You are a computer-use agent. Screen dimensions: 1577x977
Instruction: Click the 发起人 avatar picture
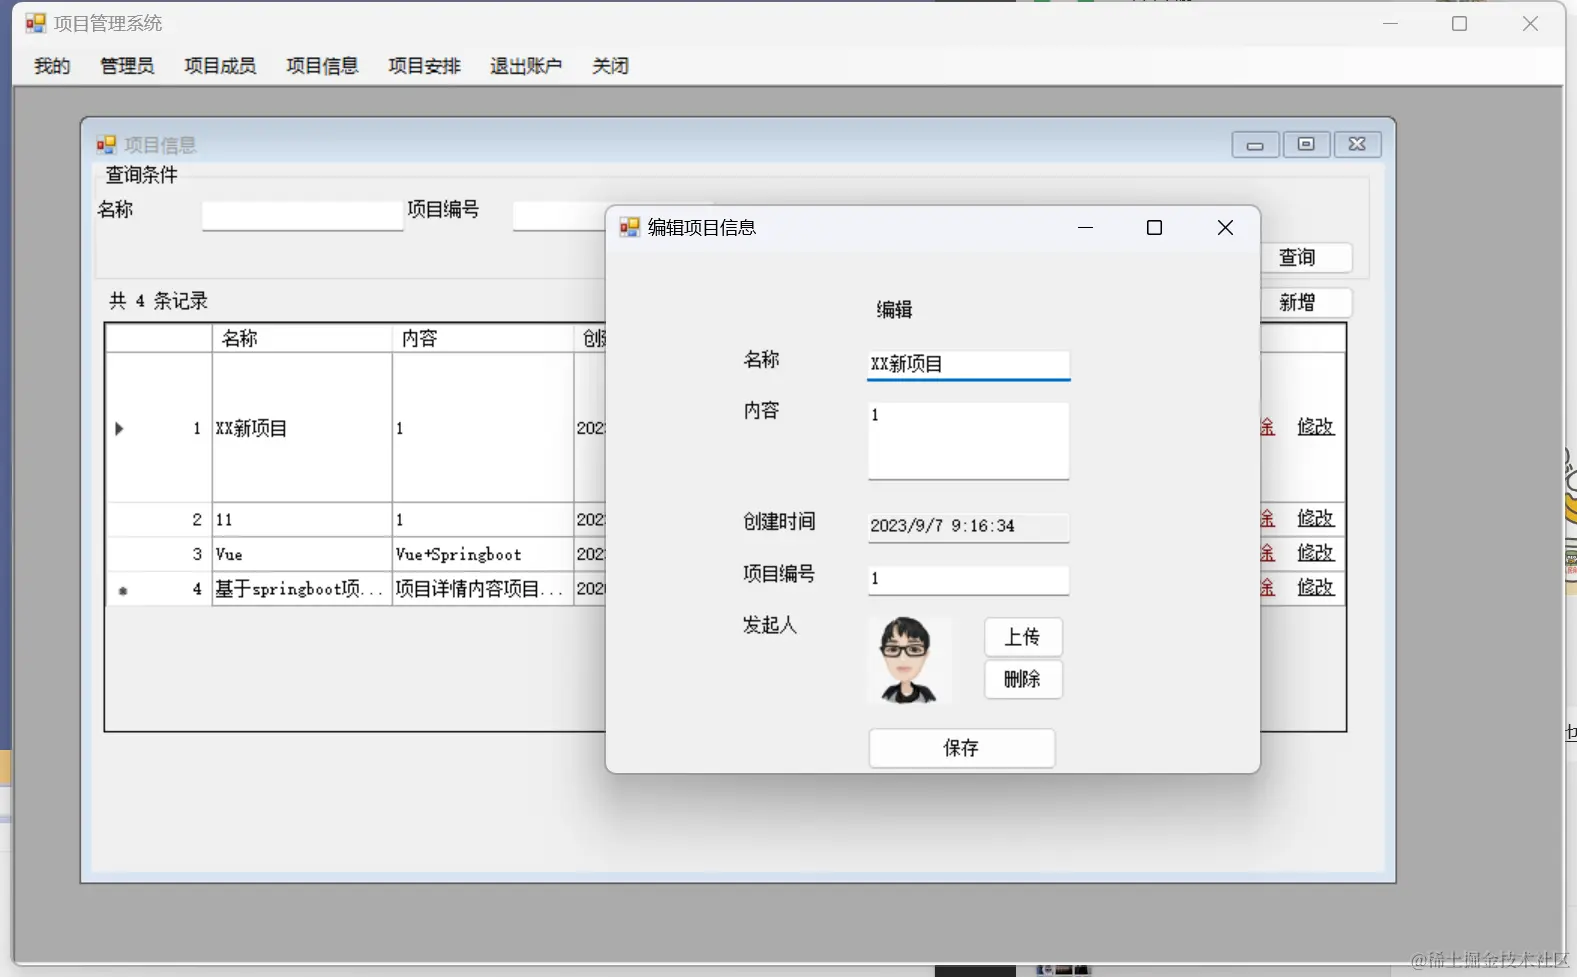tap(909, 660)
